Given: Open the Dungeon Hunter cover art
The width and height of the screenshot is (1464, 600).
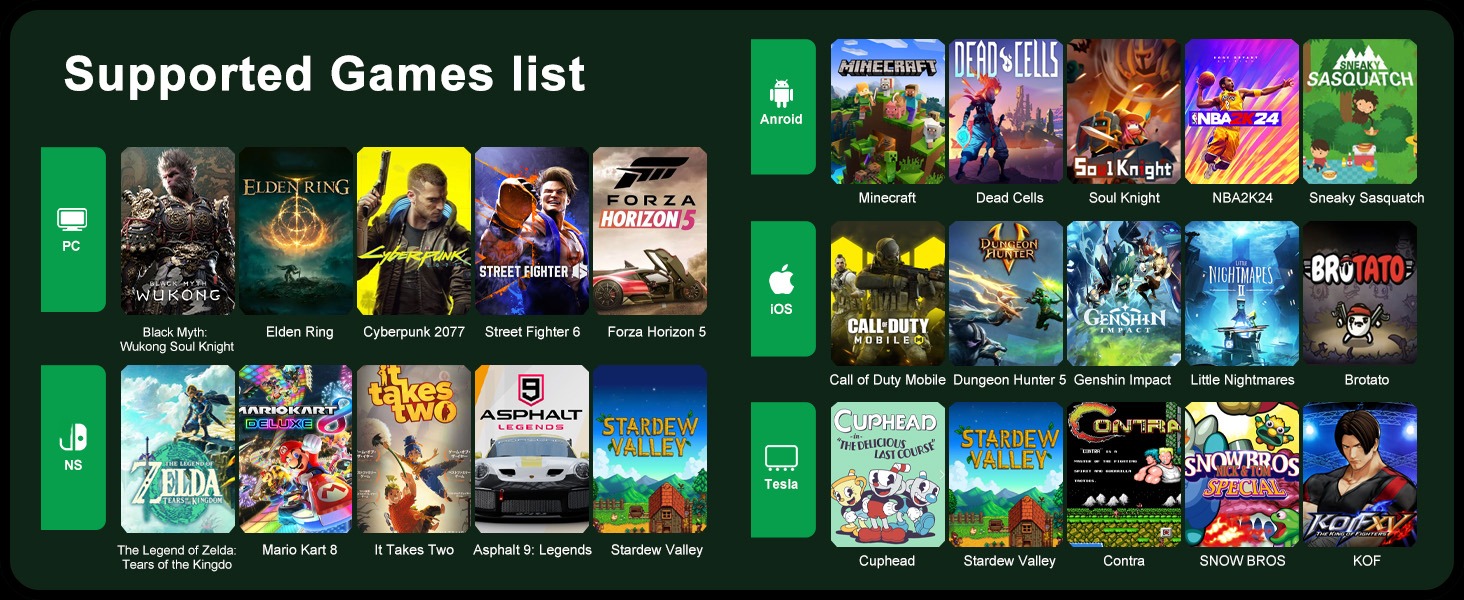Looking at the screenshot, I should [x=1006, y=293].
